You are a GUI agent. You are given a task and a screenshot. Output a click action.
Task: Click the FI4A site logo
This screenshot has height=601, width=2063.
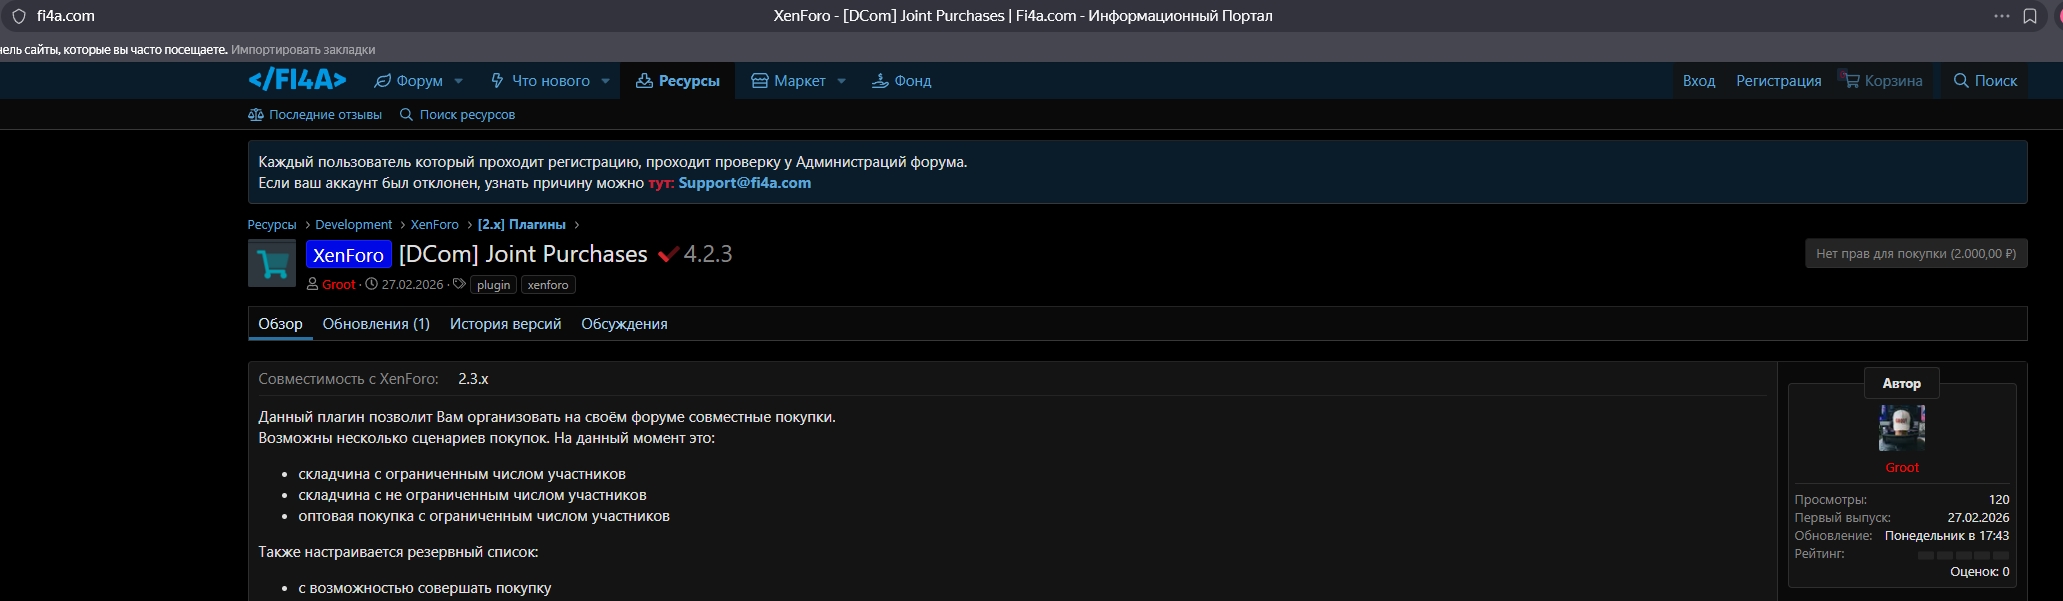[297, 80]
